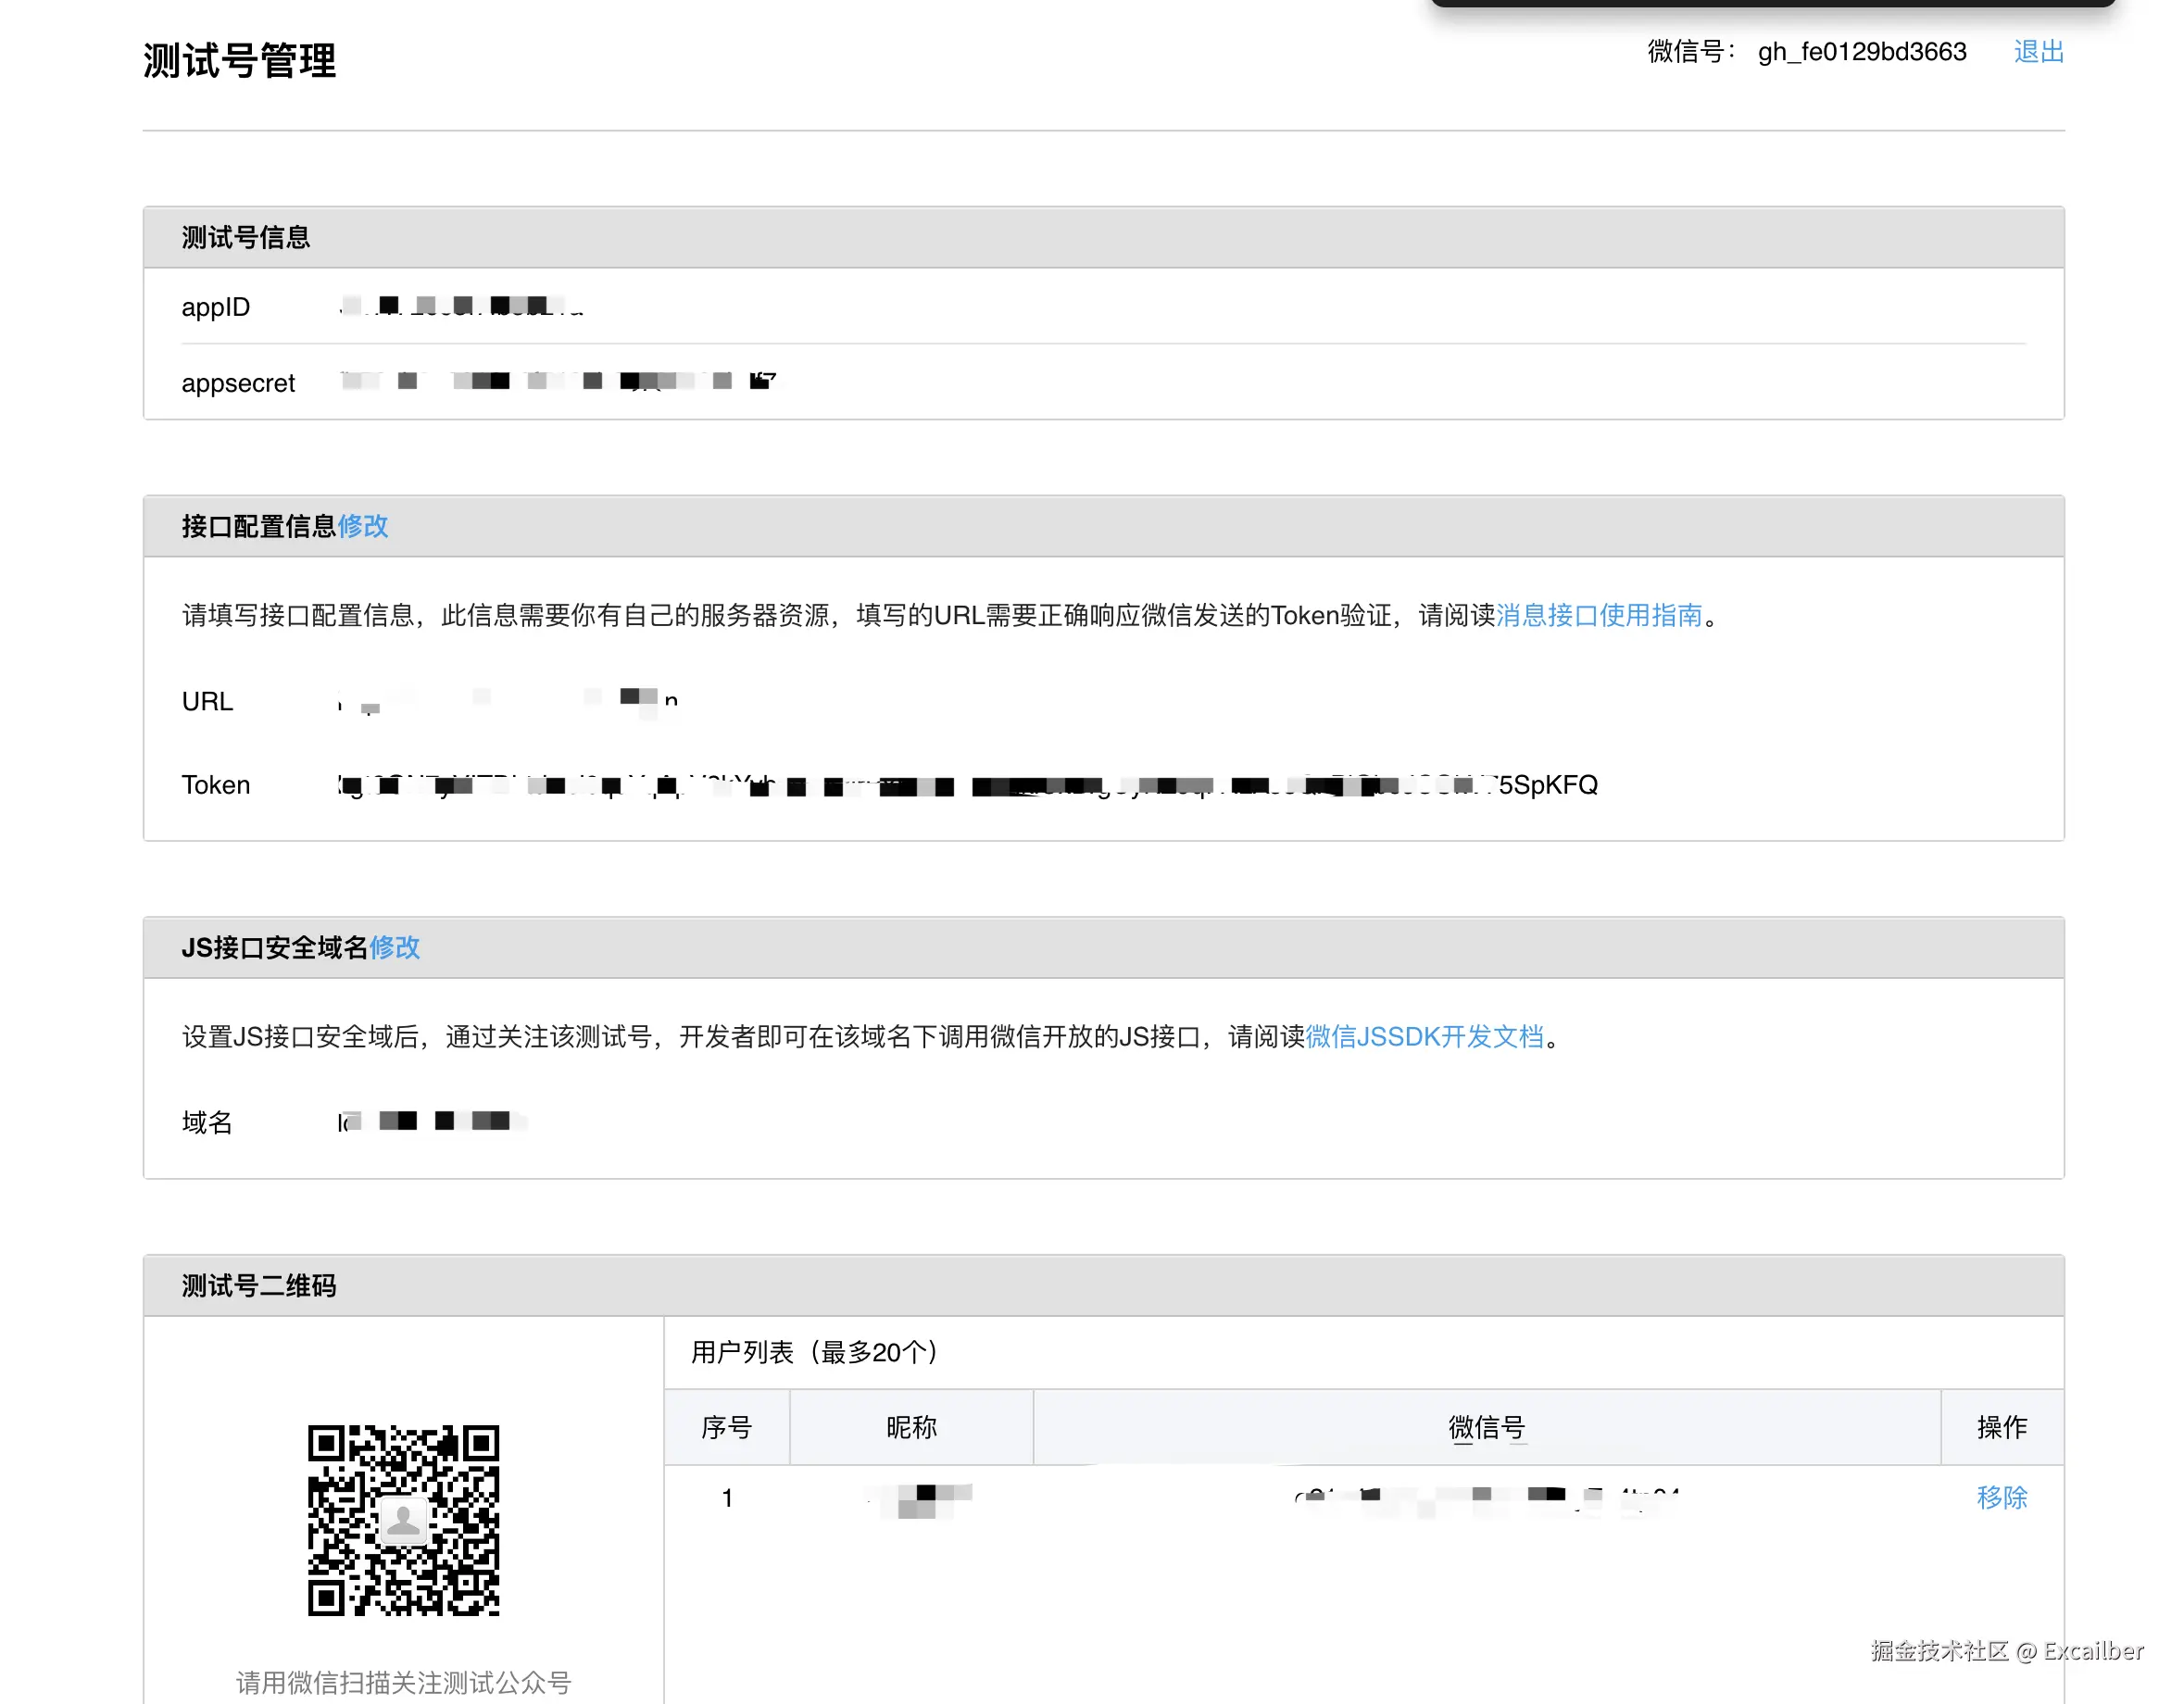Viewport: 2184px width, 1704px height.
Task: Click the 微信号 column header
Action: coord(1487,1427)
